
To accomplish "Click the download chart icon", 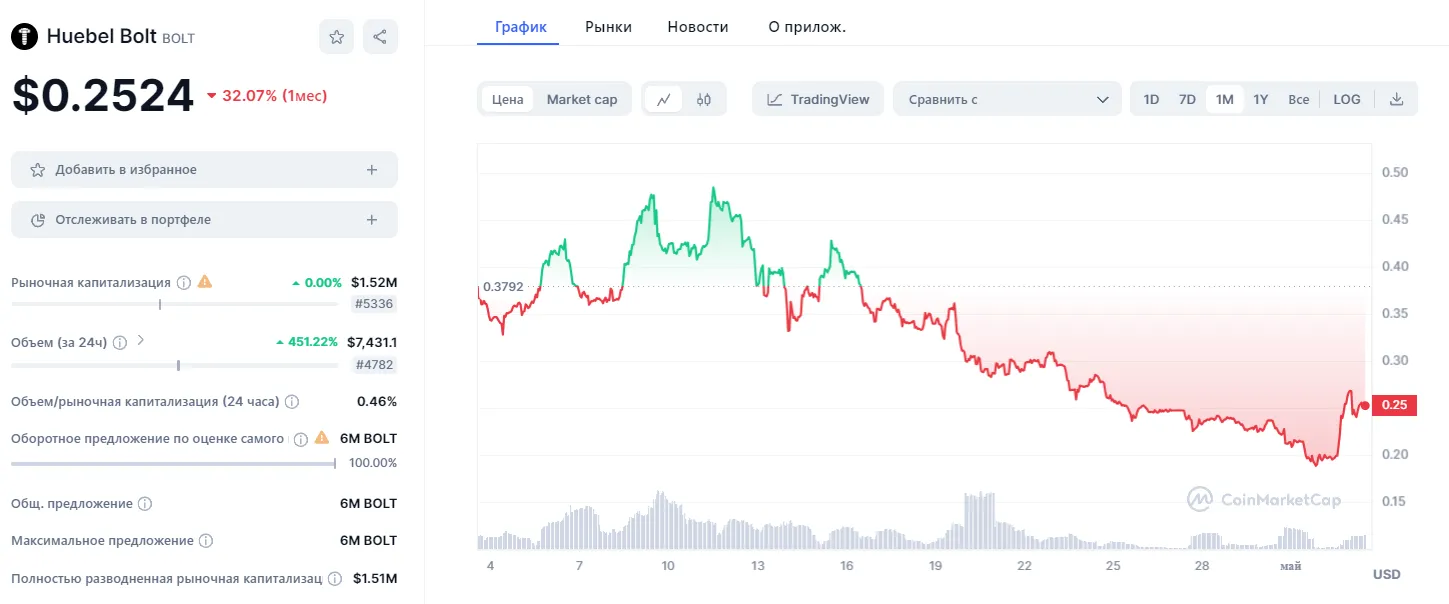I will pyautogui.click(x=1397, y=99).
